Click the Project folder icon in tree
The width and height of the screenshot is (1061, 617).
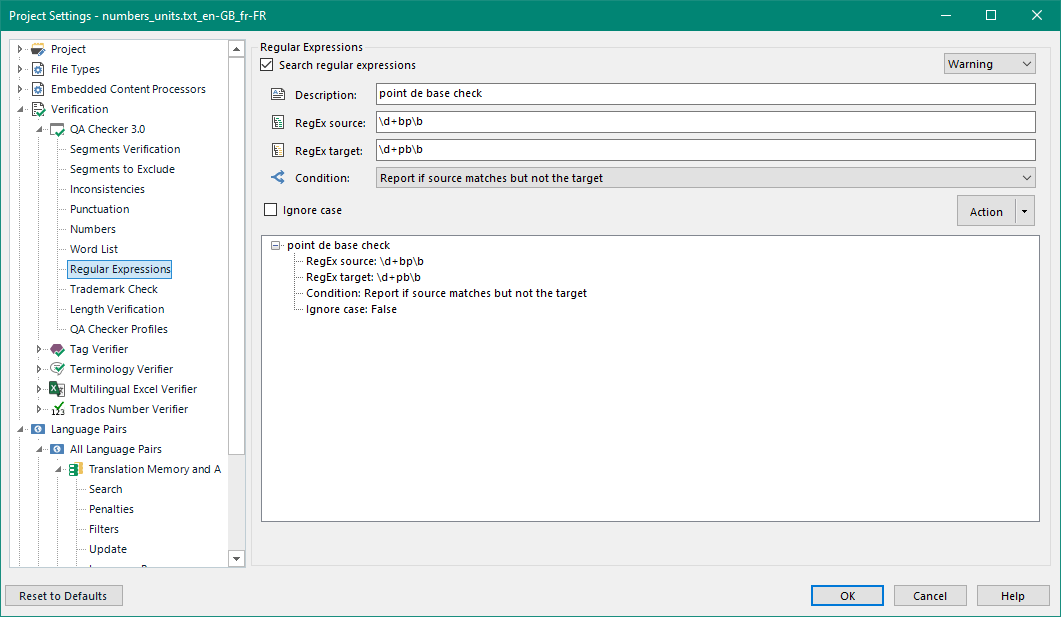pyautogui.click(x=38, y=49)
